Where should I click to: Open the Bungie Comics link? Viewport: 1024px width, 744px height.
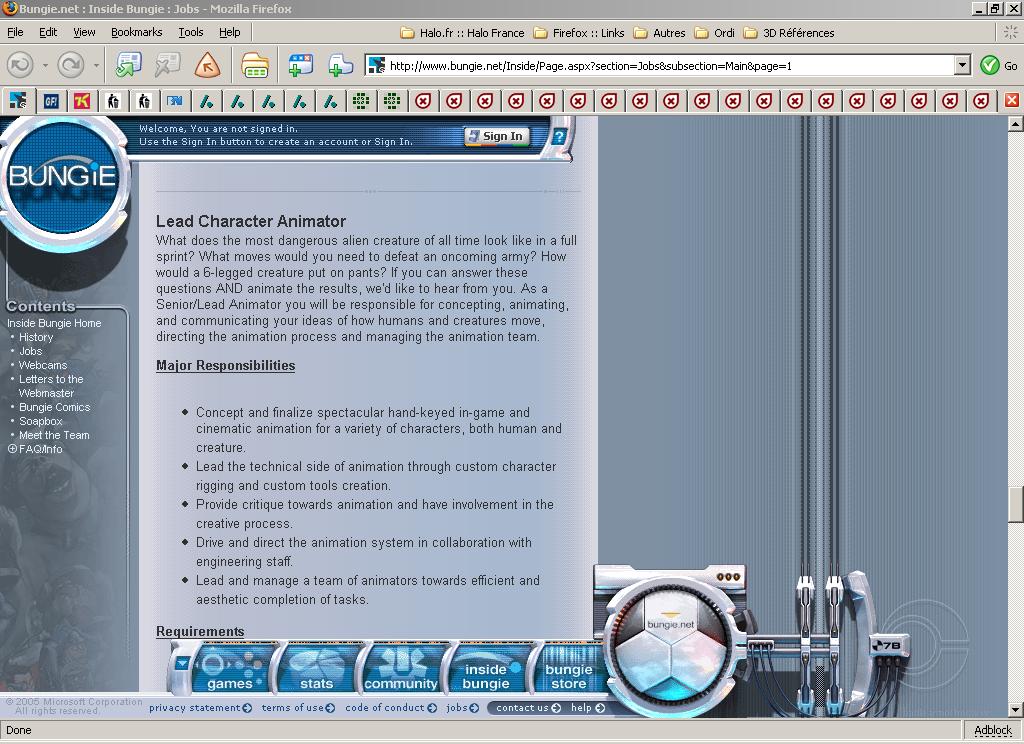point(55,408)
